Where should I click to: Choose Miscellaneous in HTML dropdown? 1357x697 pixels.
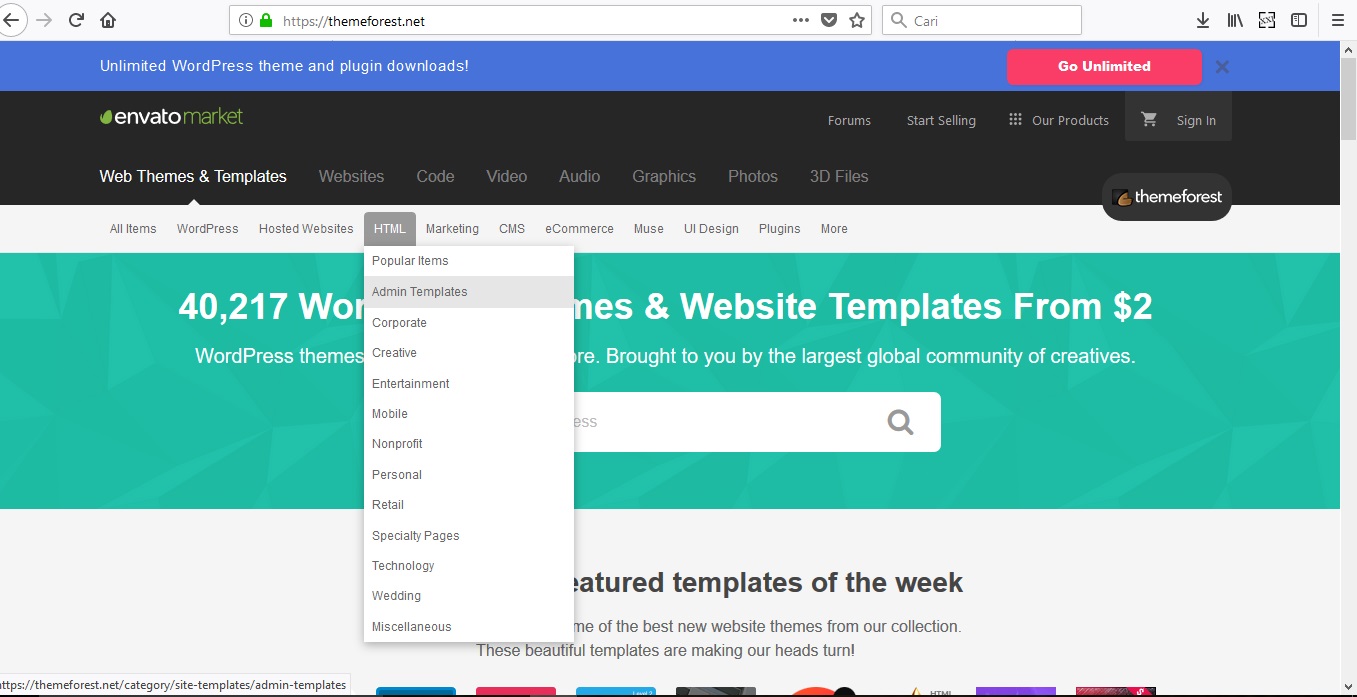coord(469,627)
